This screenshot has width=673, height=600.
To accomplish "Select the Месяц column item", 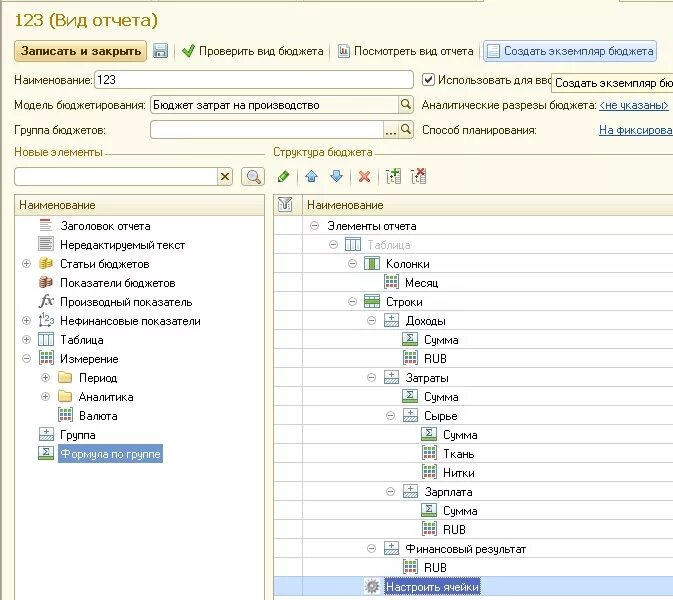I will [x=421, y=283].
